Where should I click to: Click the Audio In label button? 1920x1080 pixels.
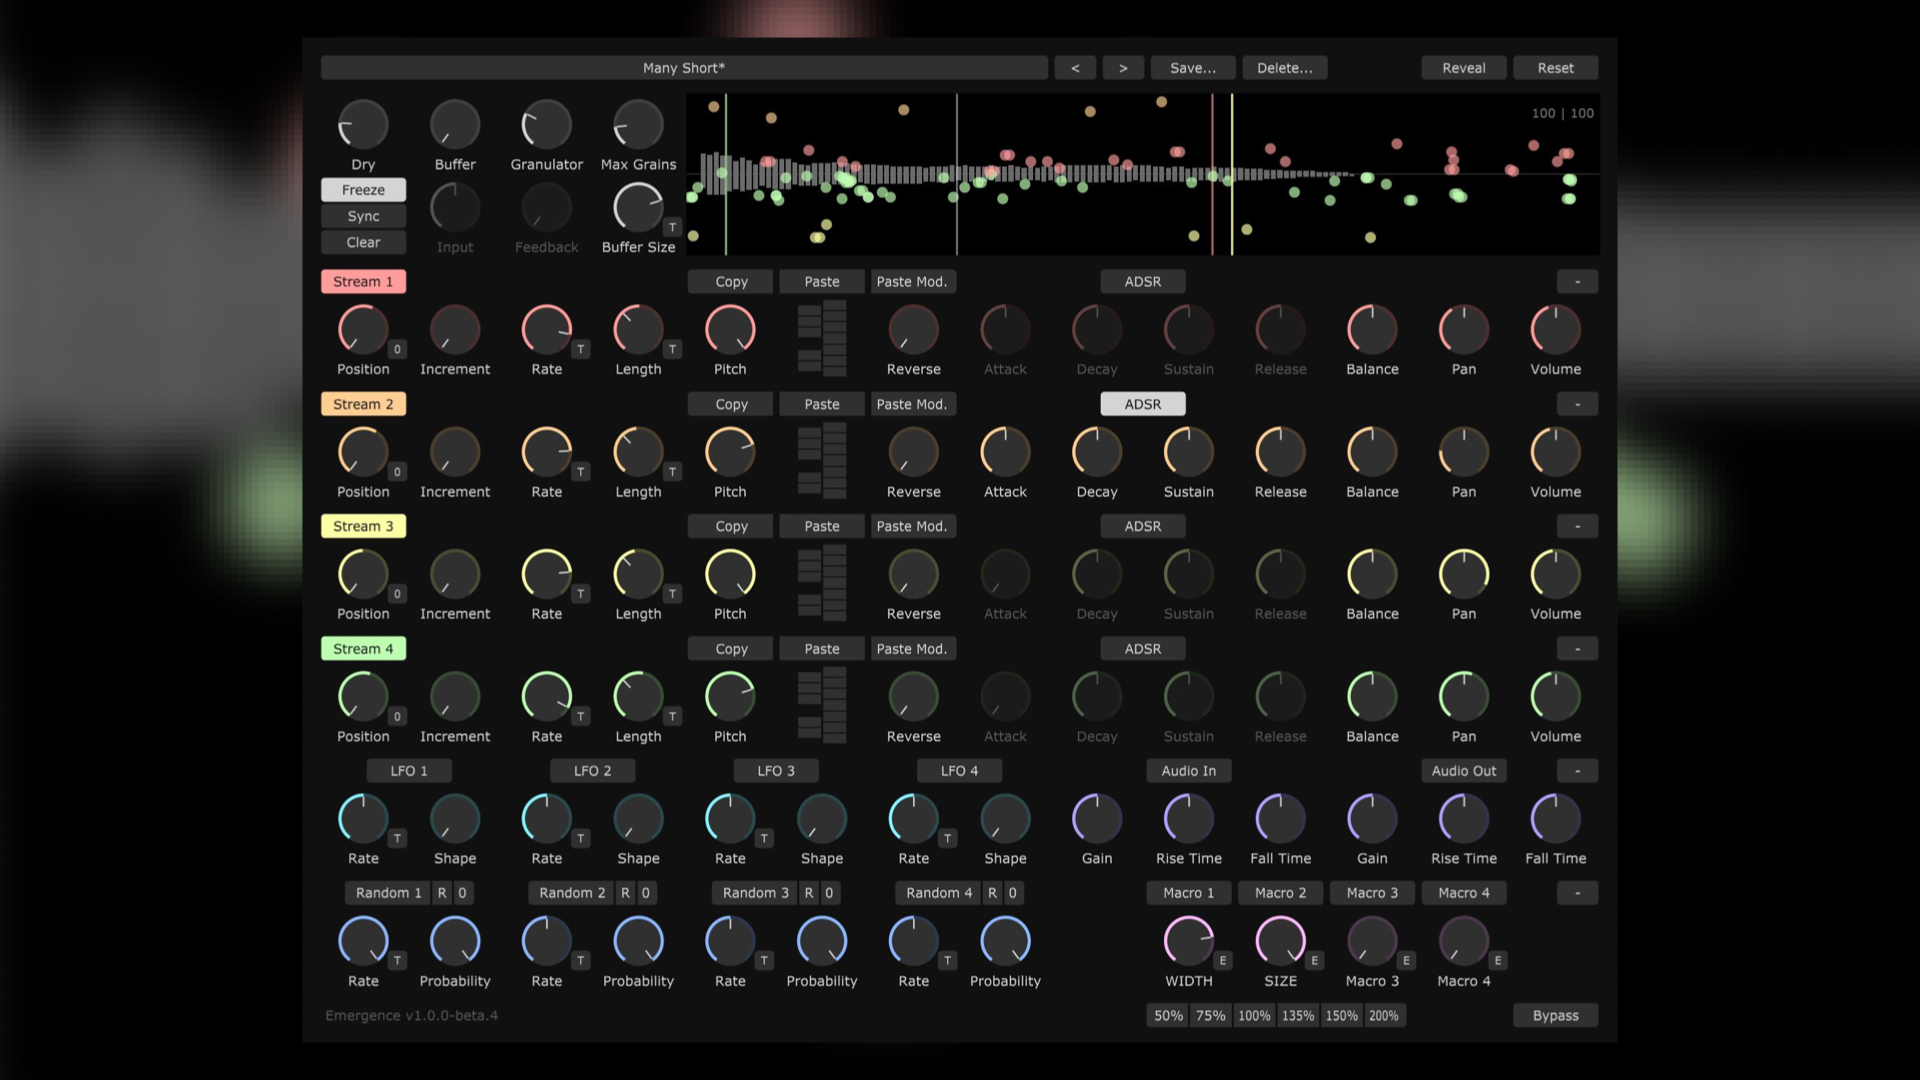(x=1188, y=771)
